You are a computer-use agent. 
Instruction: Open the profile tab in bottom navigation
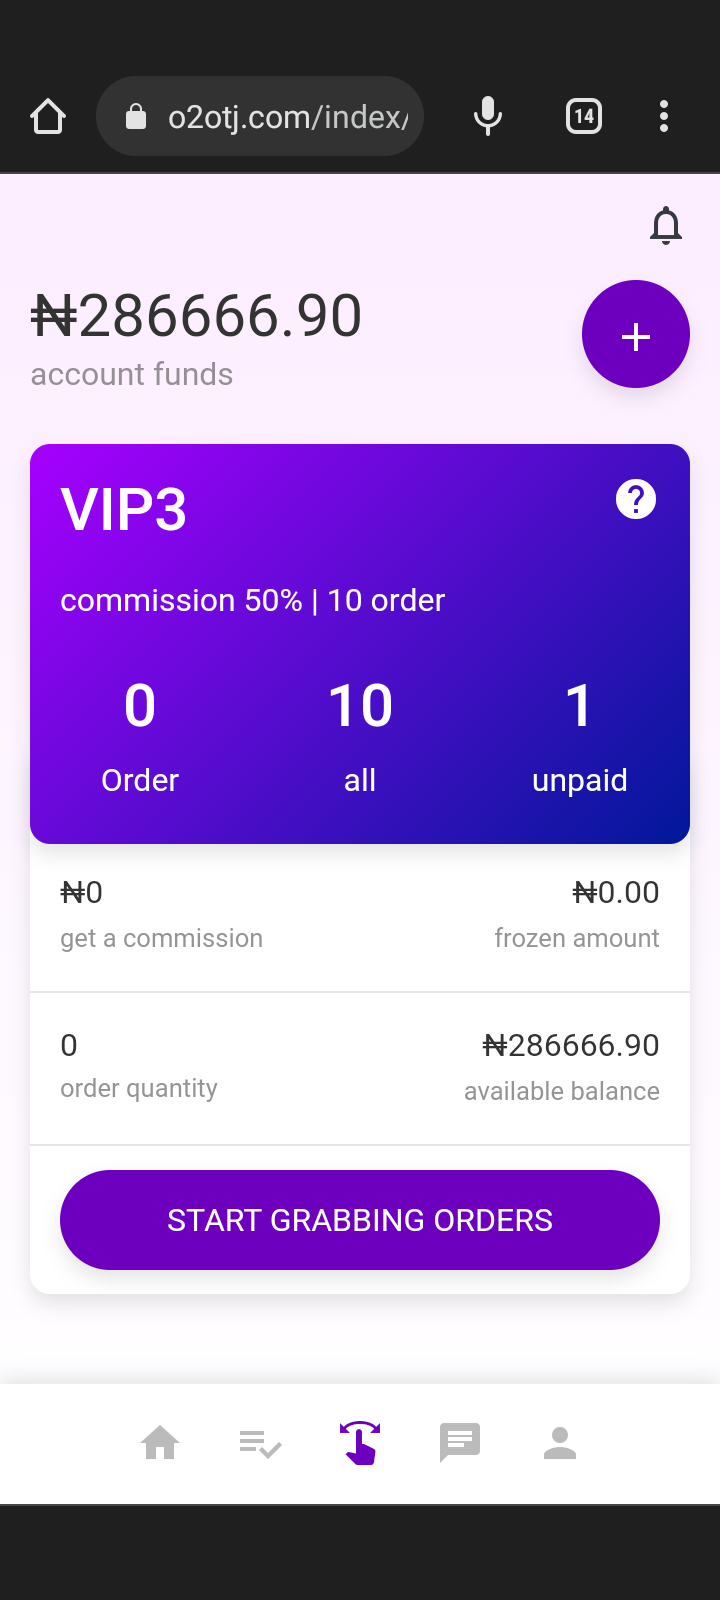click(x=560, y=1443)
